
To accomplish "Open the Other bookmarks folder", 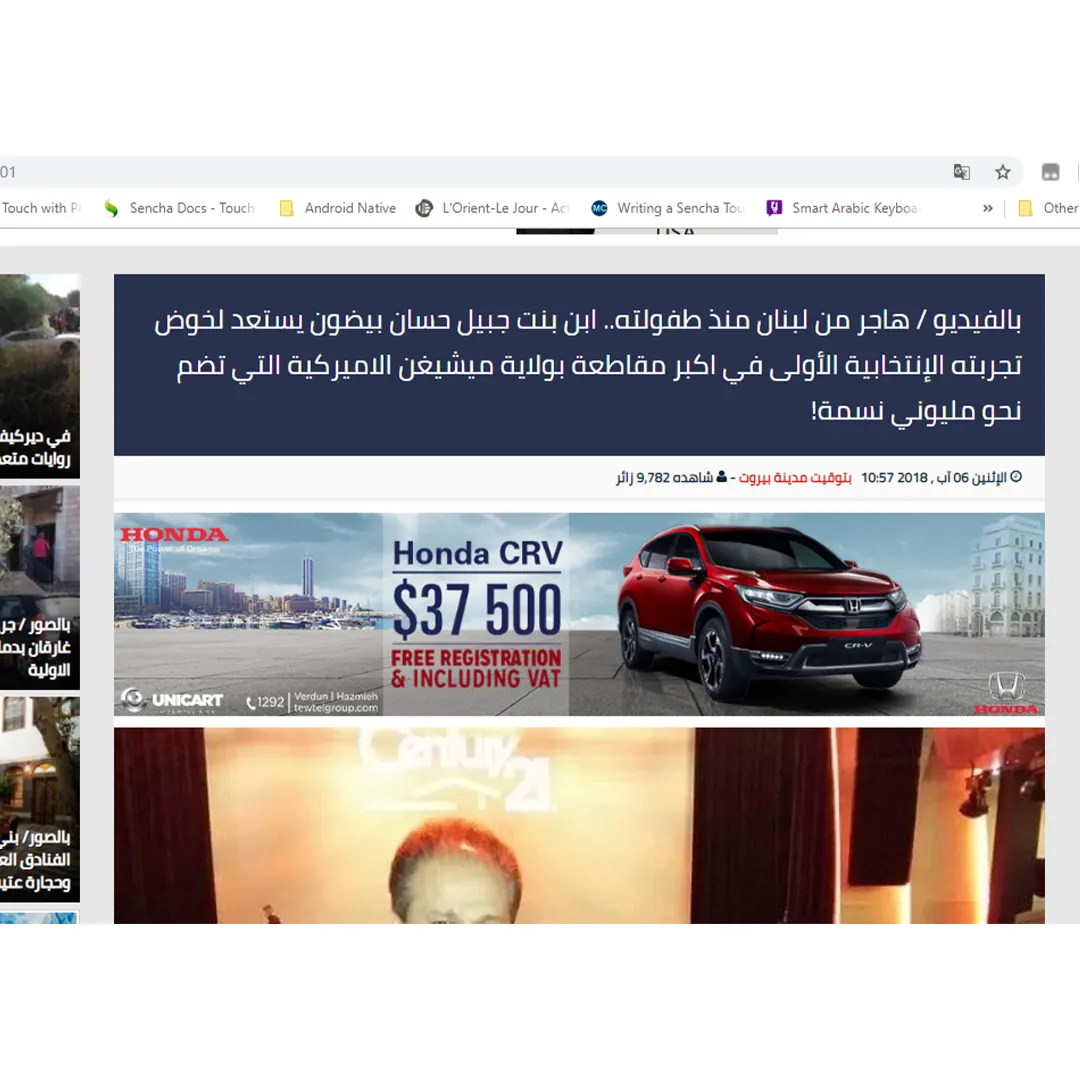I will (x=1048, y=208).
